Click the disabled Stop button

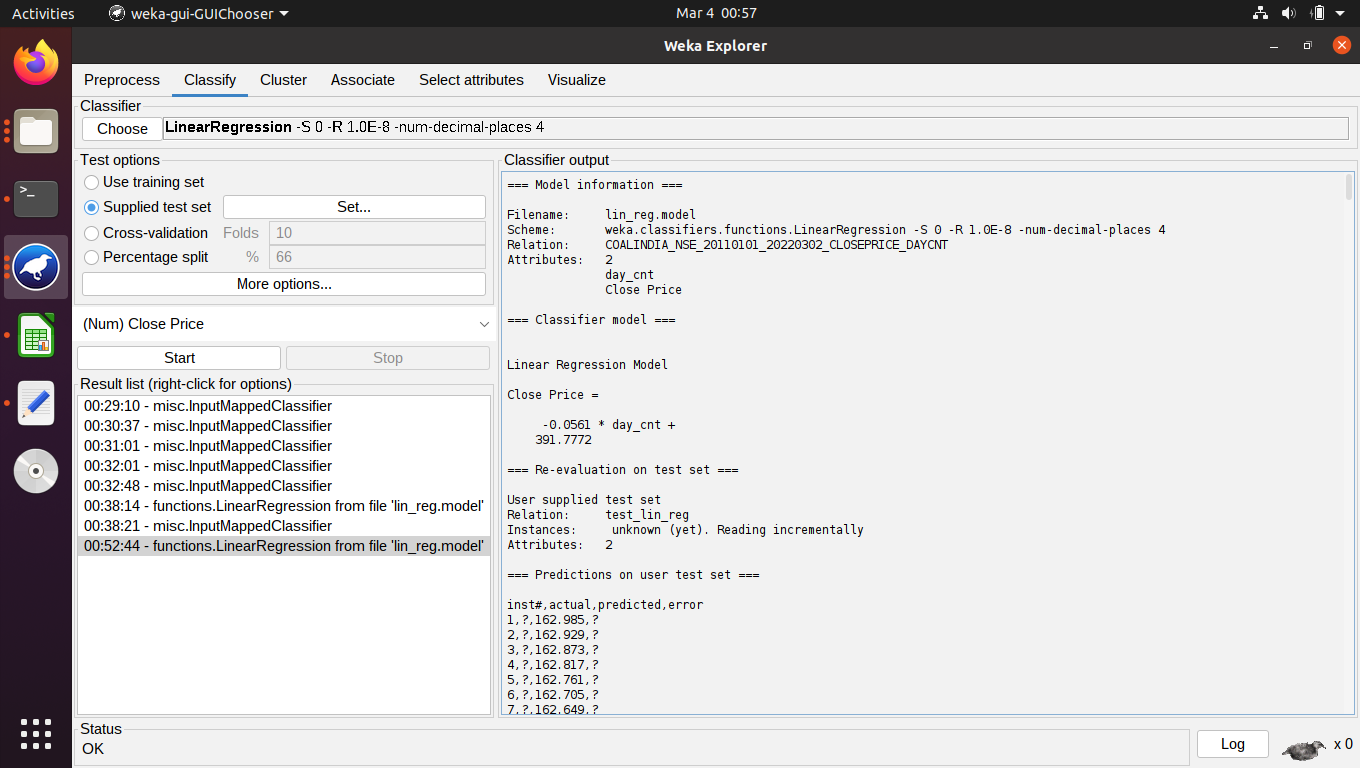388,358
